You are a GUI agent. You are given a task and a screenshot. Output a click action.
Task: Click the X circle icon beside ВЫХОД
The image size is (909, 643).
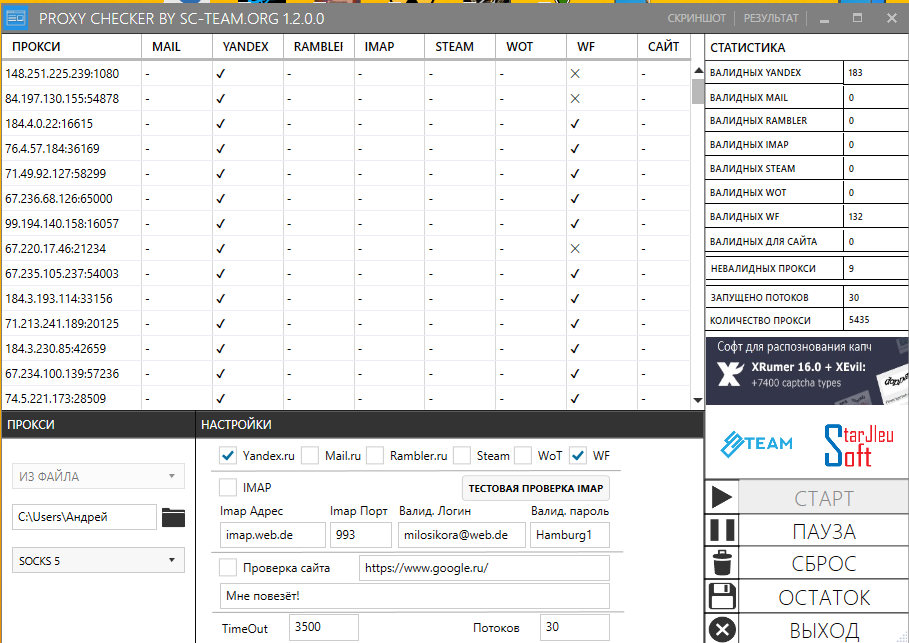(722, 630)
